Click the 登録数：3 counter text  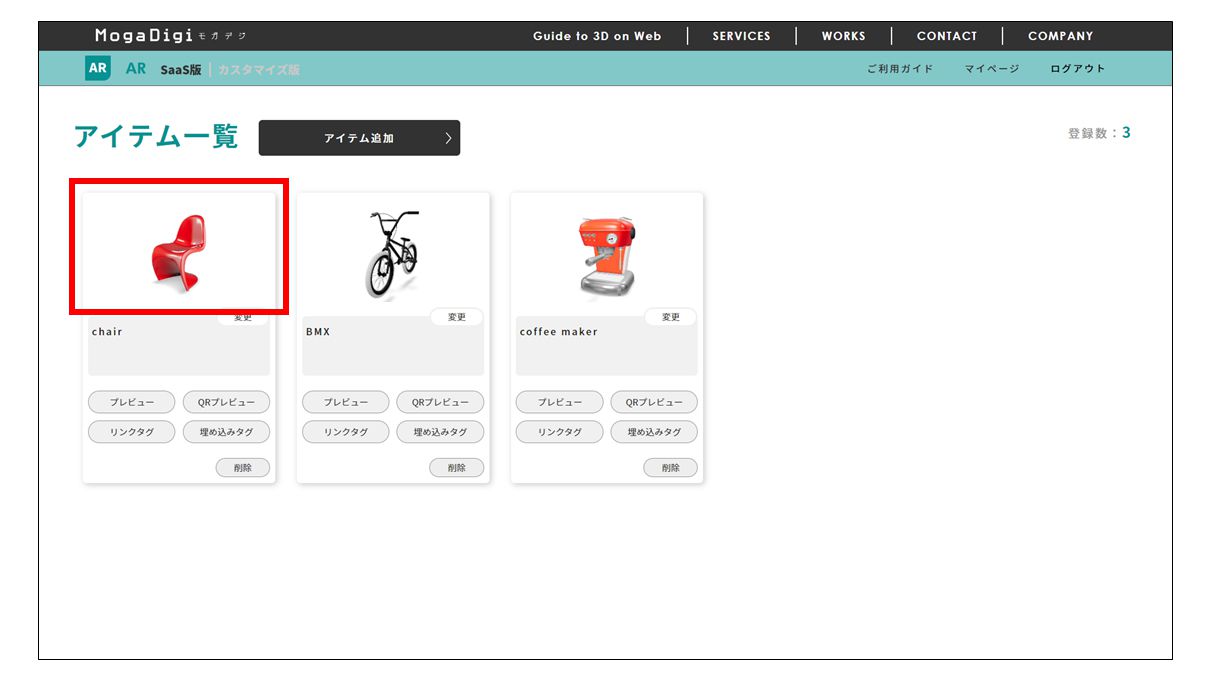click(x=1099, y=133)
